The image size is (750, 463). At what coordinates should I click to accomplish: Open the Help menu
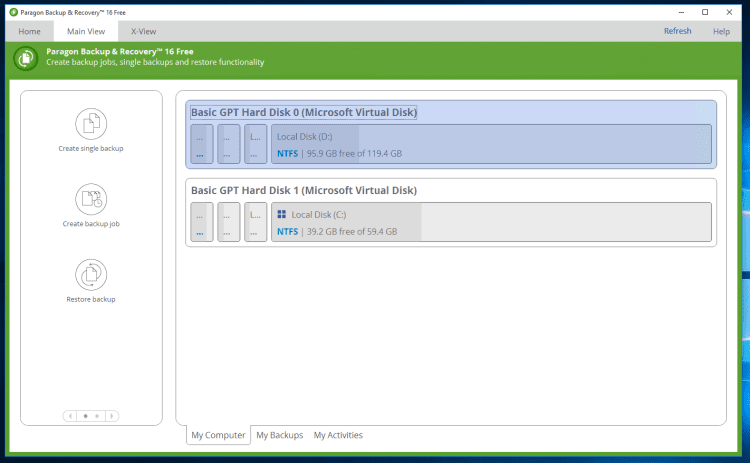click(721, 32)
